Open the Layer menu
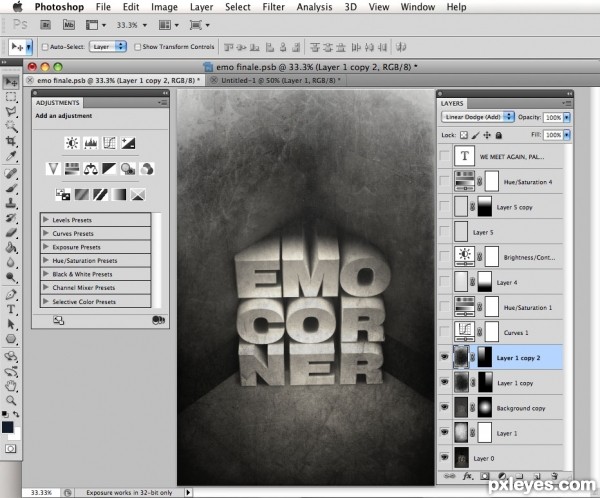The height and width of the screenshot is (498, 600). 201,7
